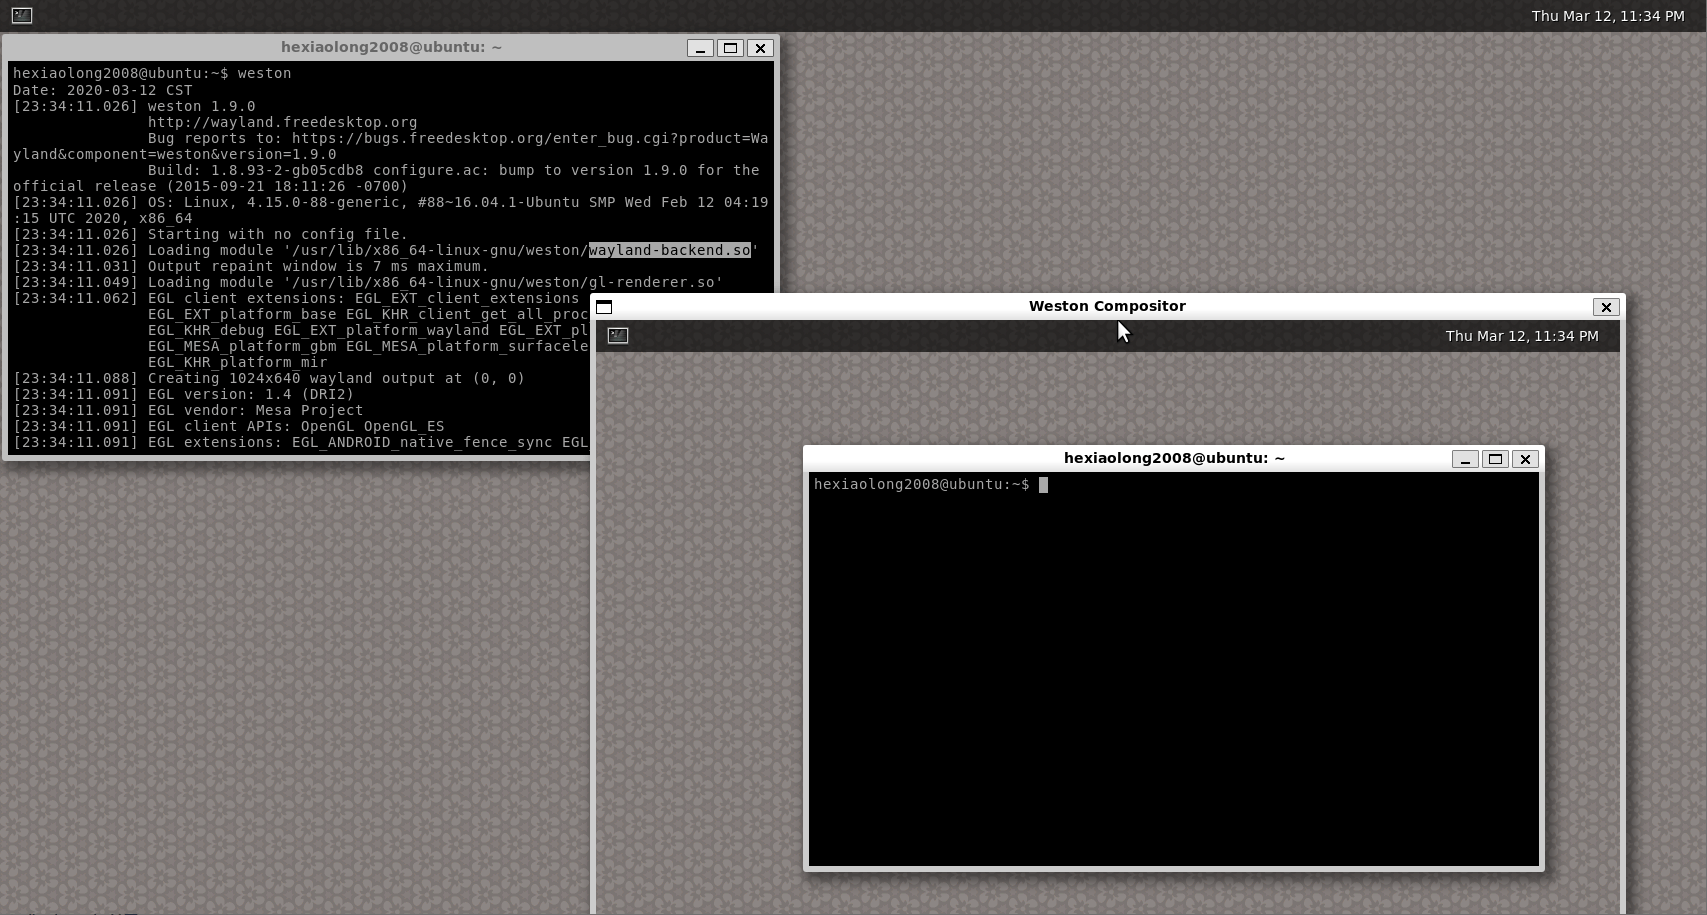1707x915 pixels.
Task: Click the 'EGL version: 1.4 (DRI2)' line
Action: (183, 394)
